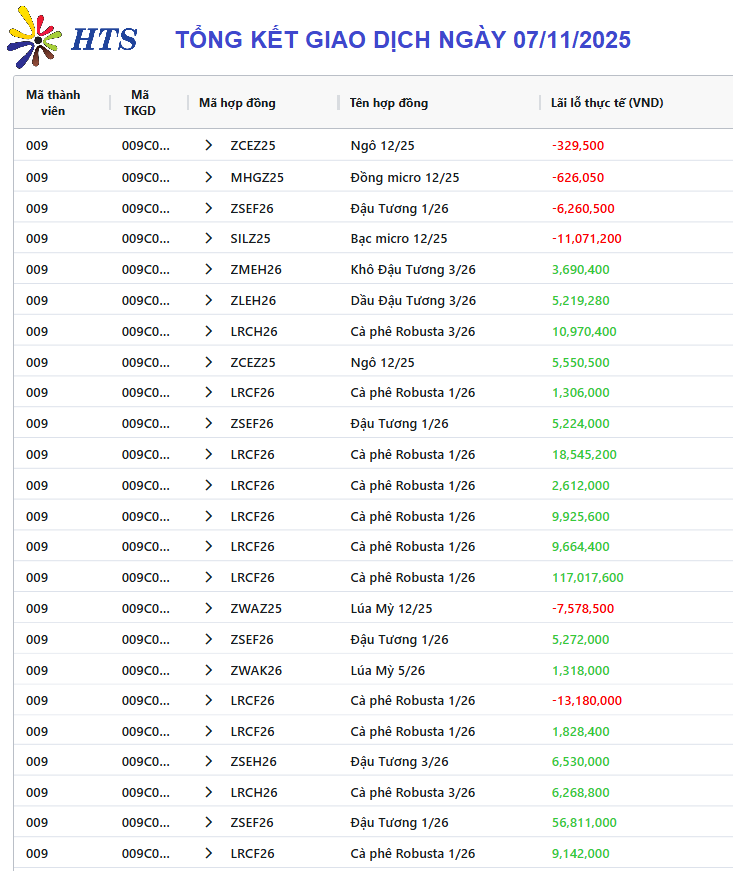Click the HTS logo

tap(72, 39)
